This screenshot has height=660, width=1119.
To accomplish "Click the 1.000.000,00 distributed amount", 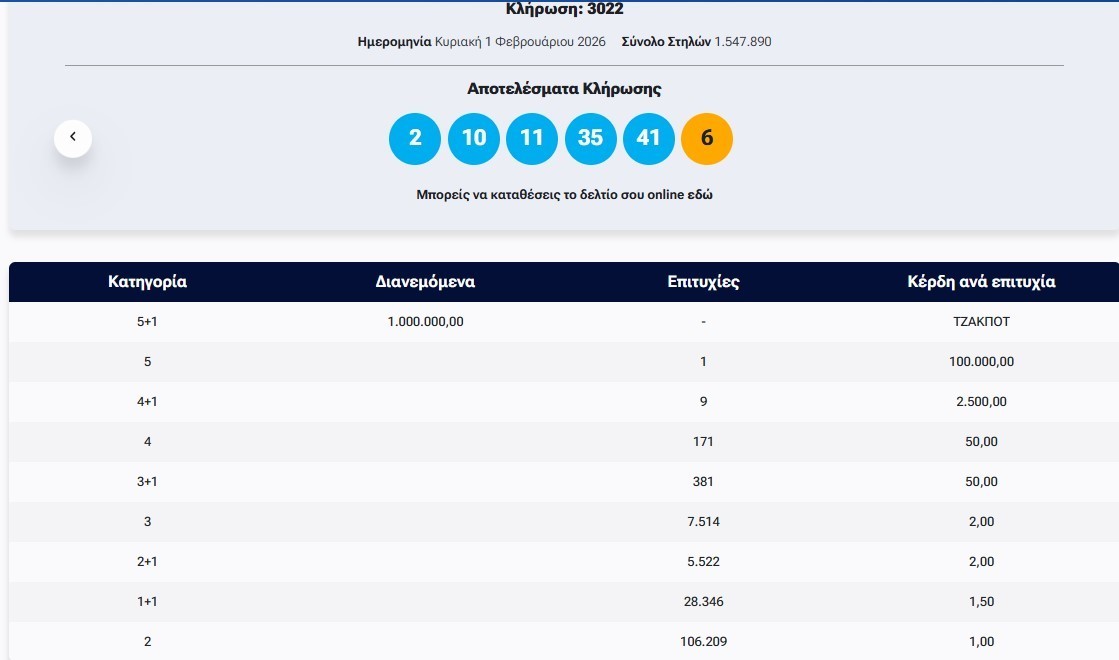I will click(x=425, y=322).
